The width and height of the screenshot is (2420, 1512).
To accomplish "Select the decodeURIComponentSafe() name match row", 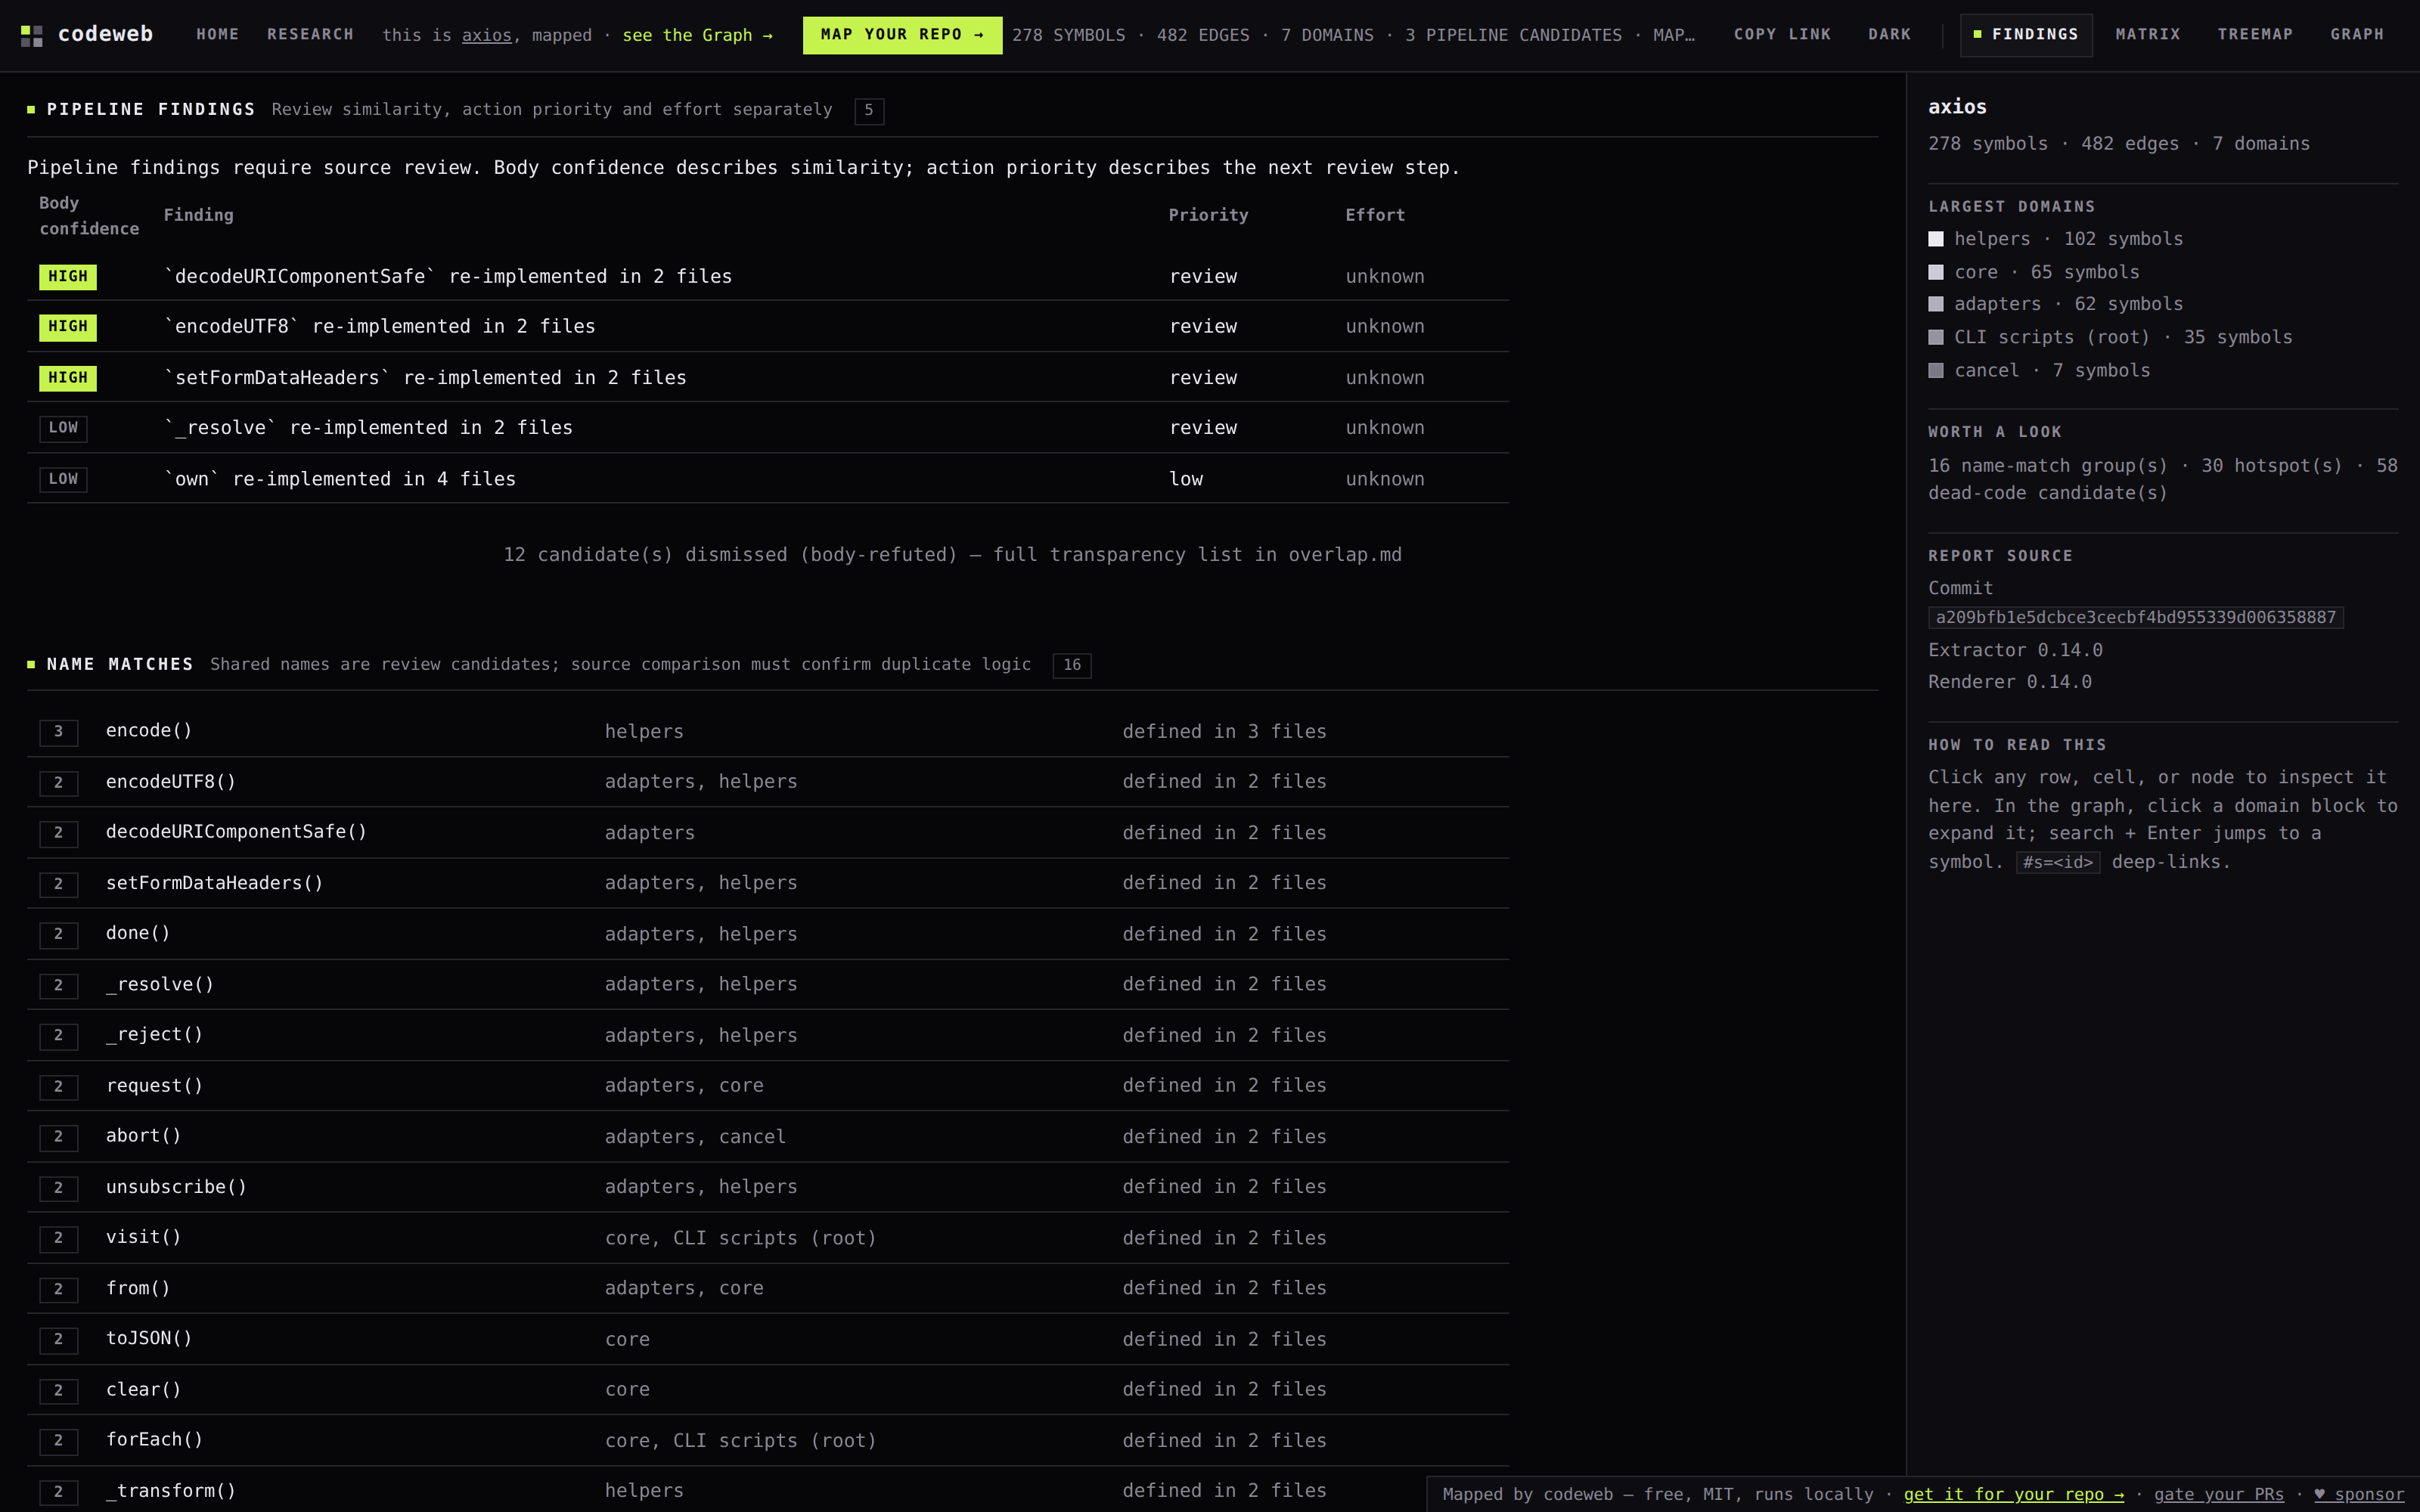I will tap(768, 832).
